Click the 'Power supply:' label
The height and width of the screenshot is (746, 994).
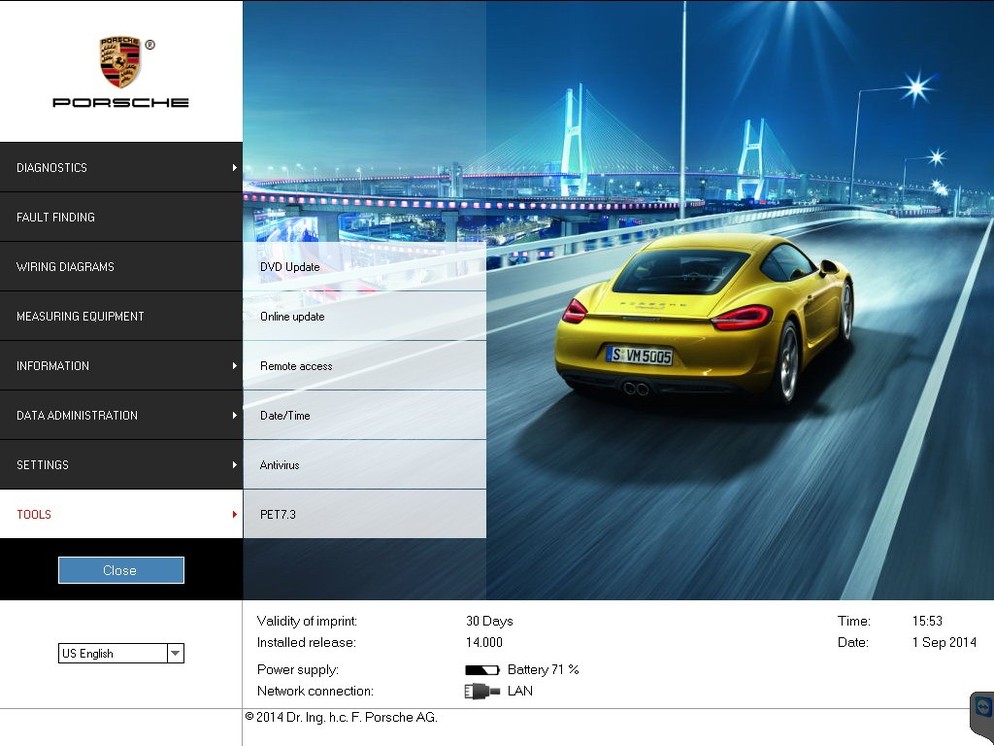298,669
